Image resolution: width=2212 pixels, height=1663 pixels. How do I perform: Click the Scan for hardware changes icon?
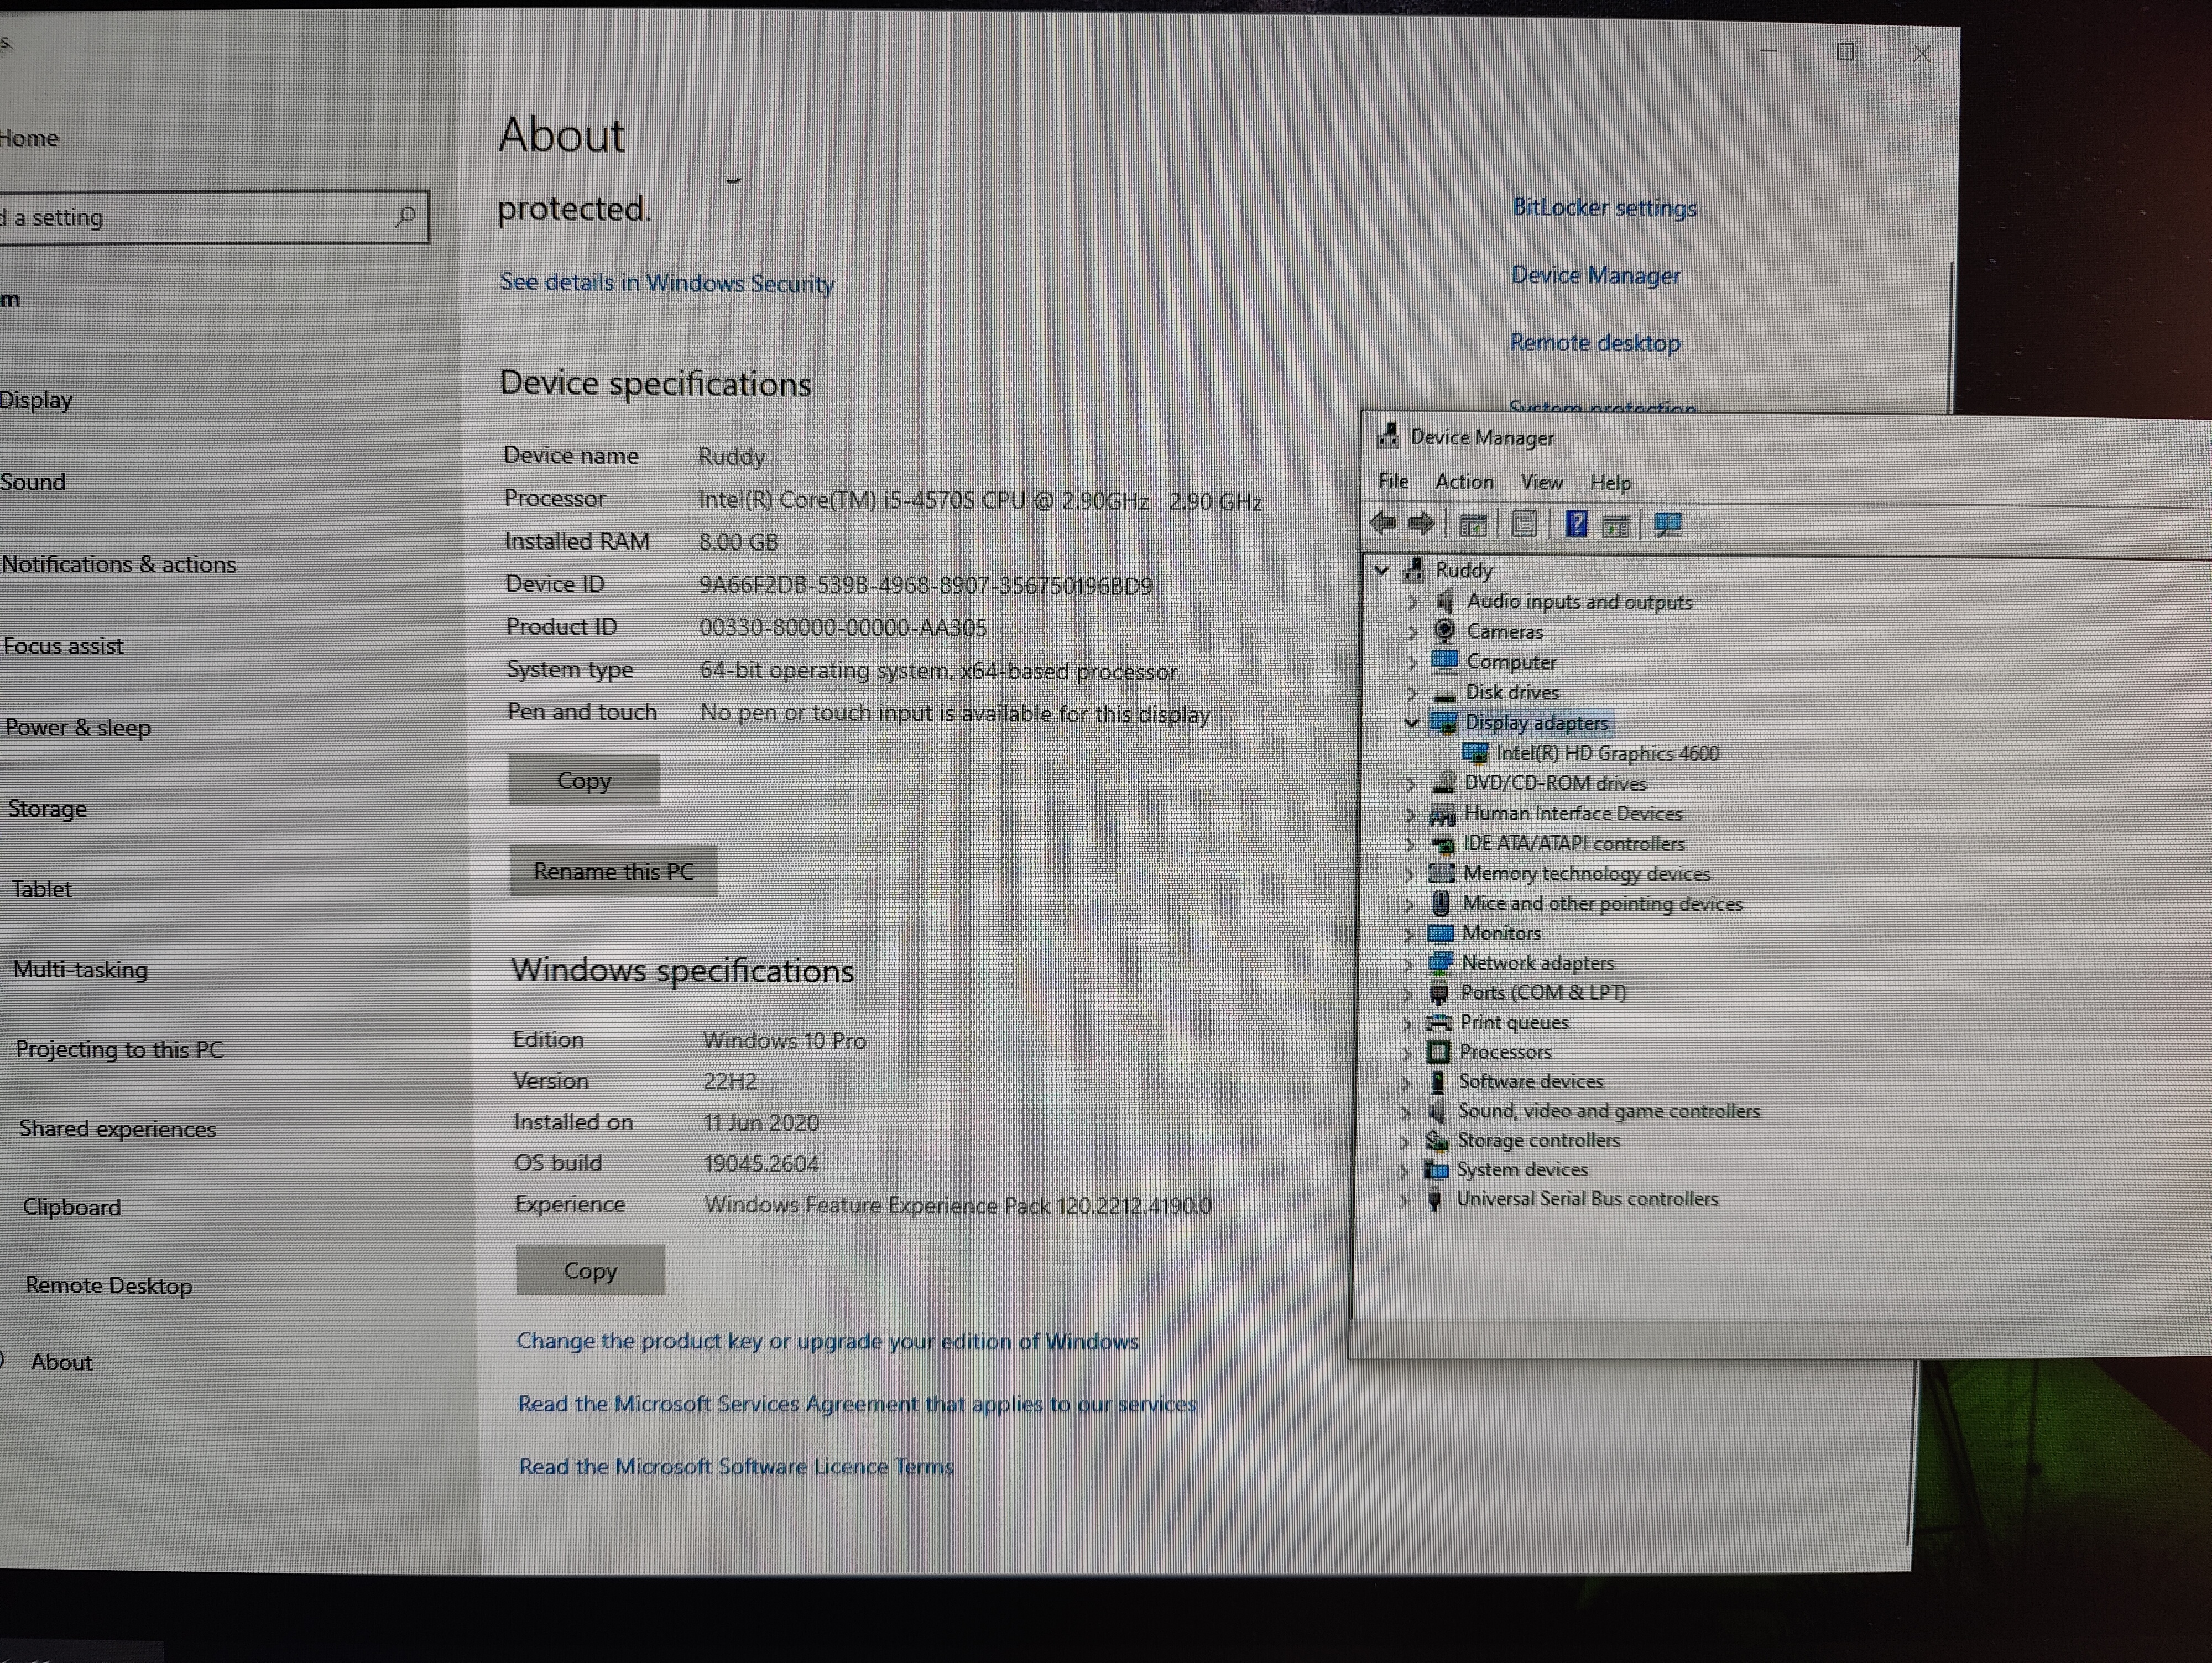tap(1668, 524)
